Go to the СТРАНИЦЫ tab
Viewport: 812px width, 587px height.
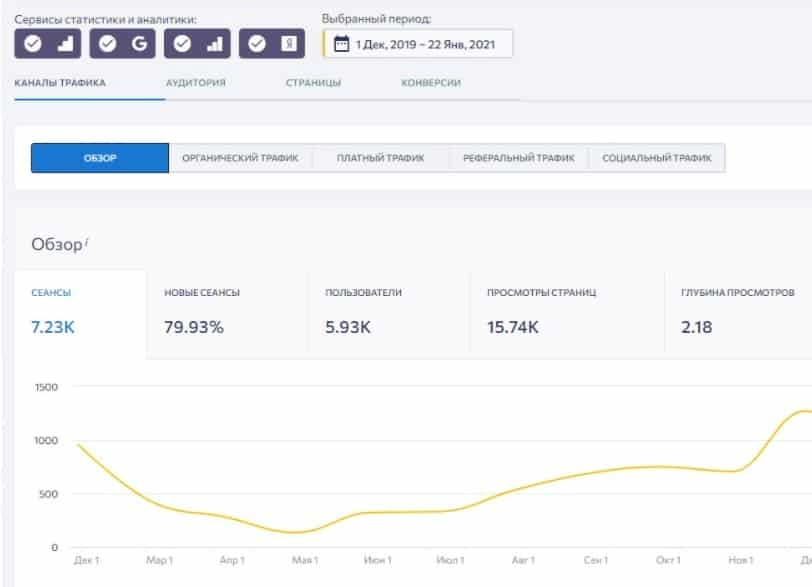pyautogui.click(x=313, y=83)
